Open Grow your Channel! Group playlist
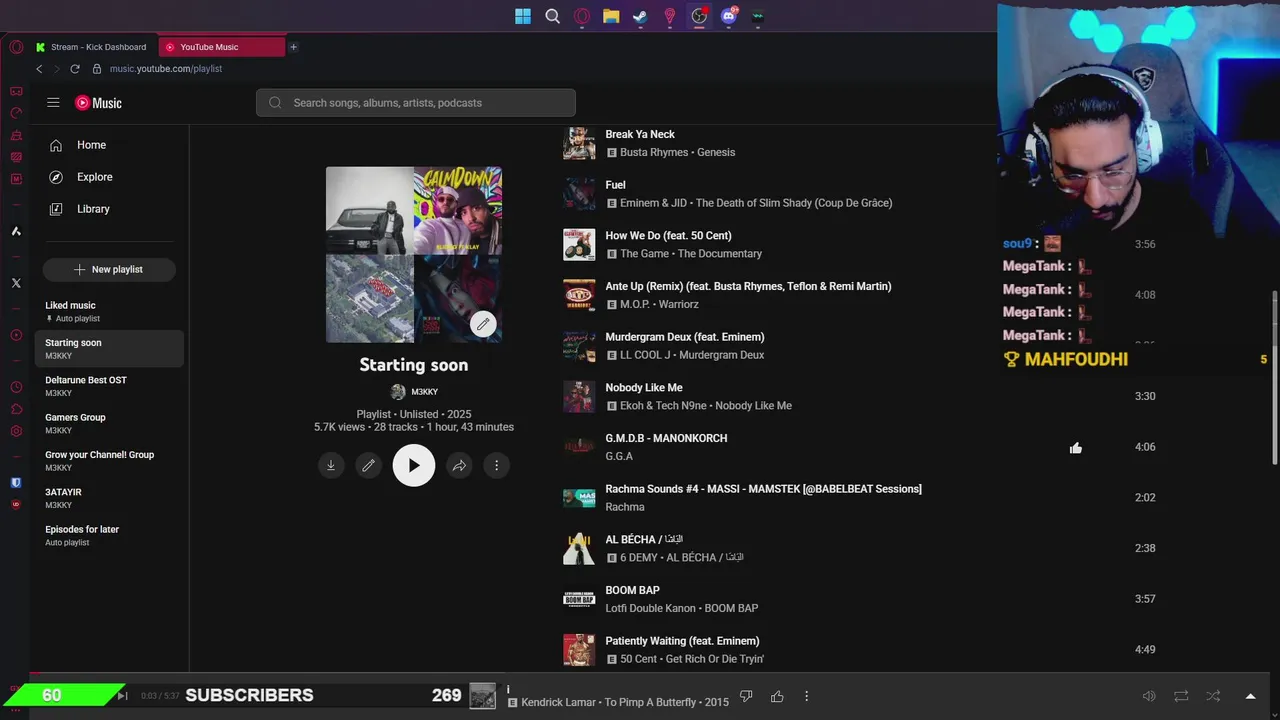 (x=109, y=460)
